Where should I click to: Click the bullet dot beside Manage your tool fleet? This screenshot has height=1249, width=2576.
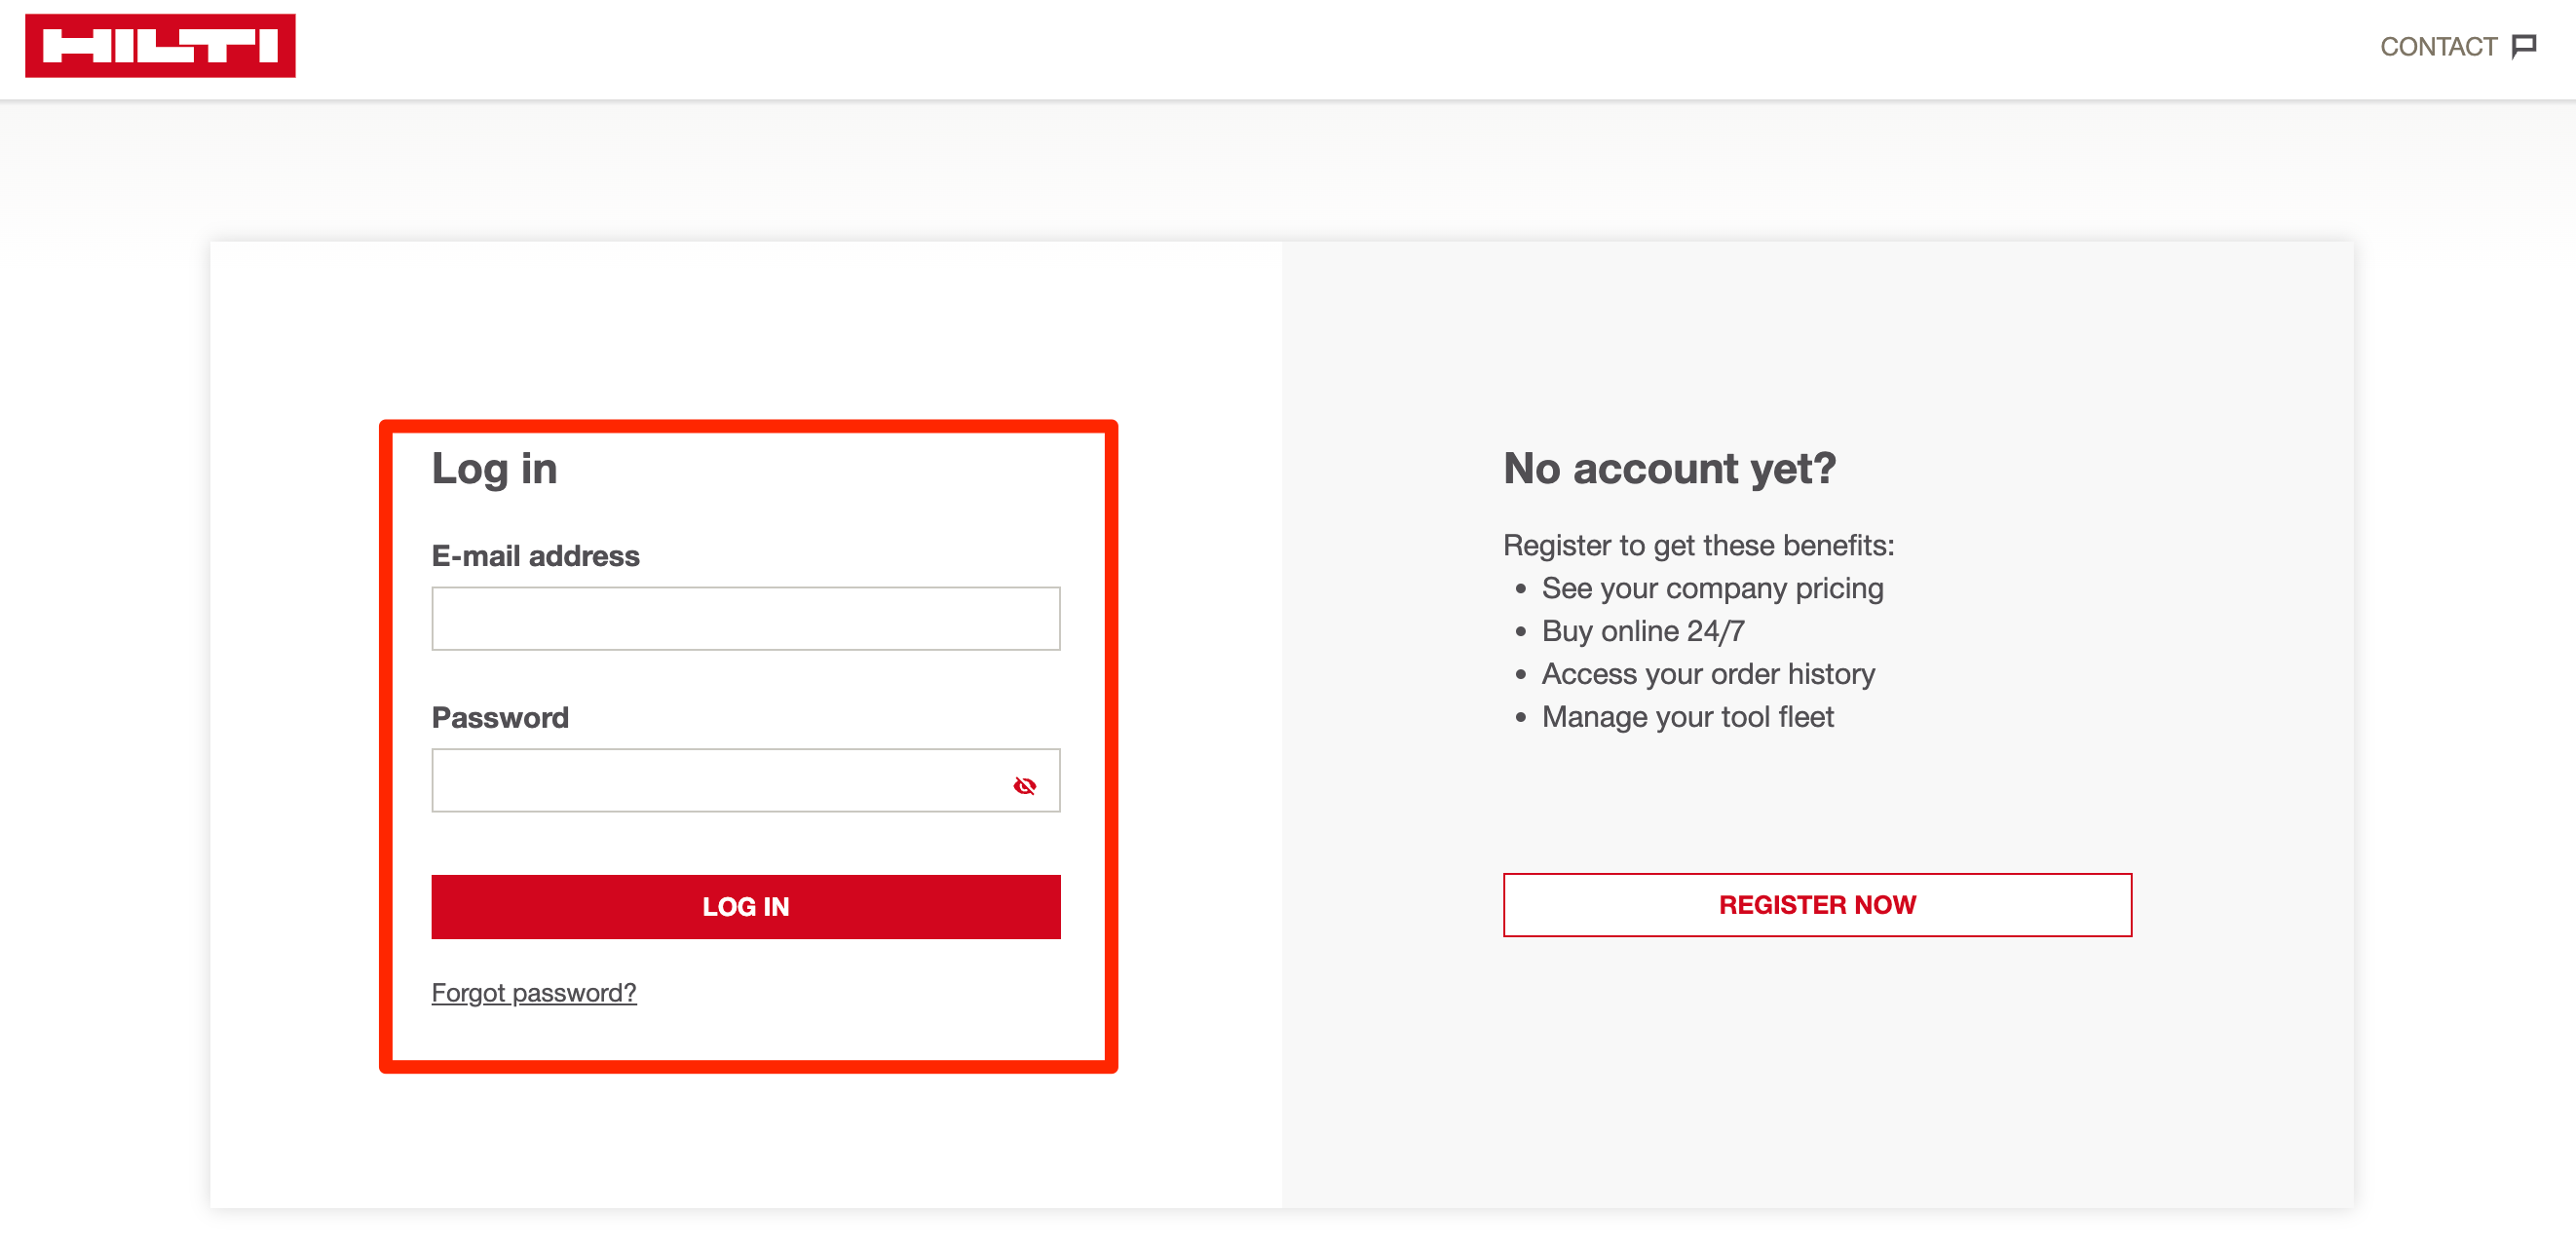pos(1521,718)
